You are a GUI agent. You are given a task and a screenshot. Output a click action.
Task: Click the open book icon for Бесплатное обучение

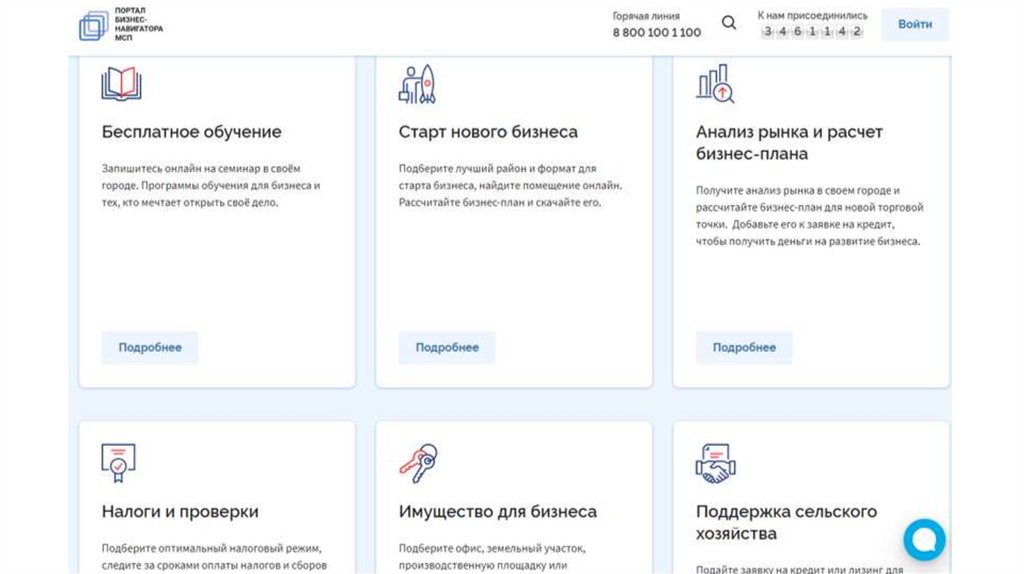121,84
